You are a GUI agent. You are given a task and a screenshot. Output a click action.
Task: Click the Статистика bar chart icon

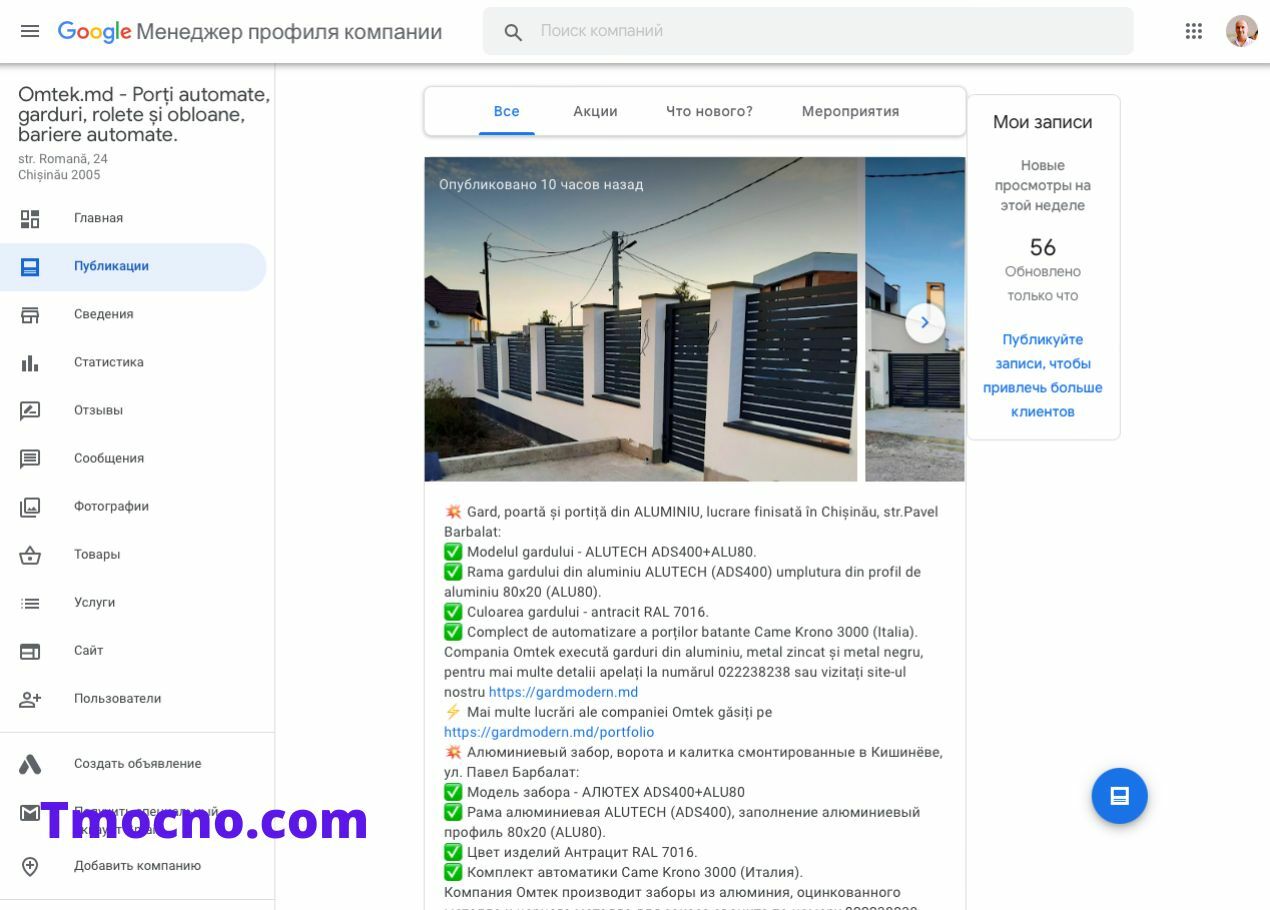(30, 362)
